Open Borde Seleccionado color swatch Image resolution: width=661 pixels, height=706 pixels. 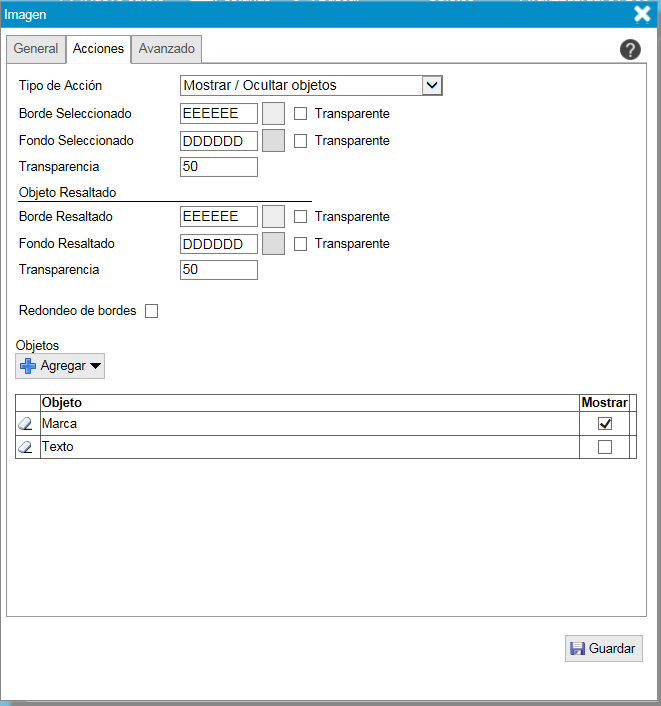coord(273,114)
